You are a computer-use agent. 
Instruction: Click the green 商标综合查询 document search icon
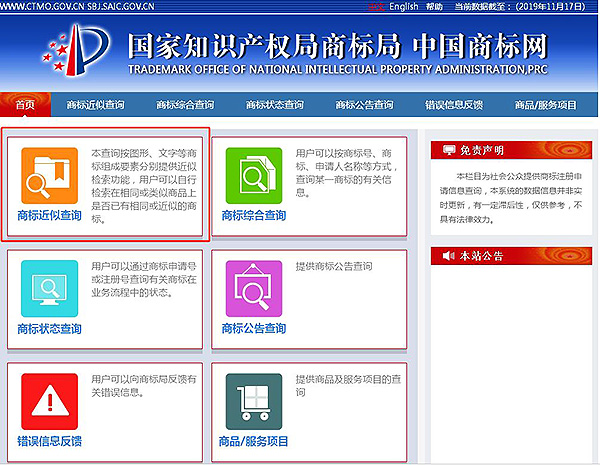254,175
